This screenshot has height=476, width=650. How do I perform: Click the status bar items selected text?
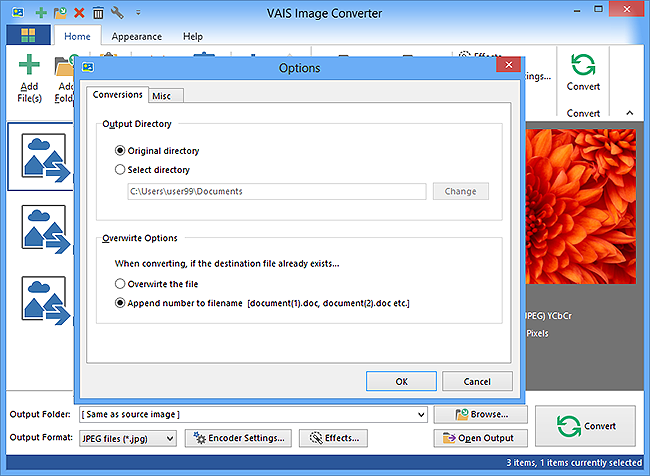[x=574, y=462]
